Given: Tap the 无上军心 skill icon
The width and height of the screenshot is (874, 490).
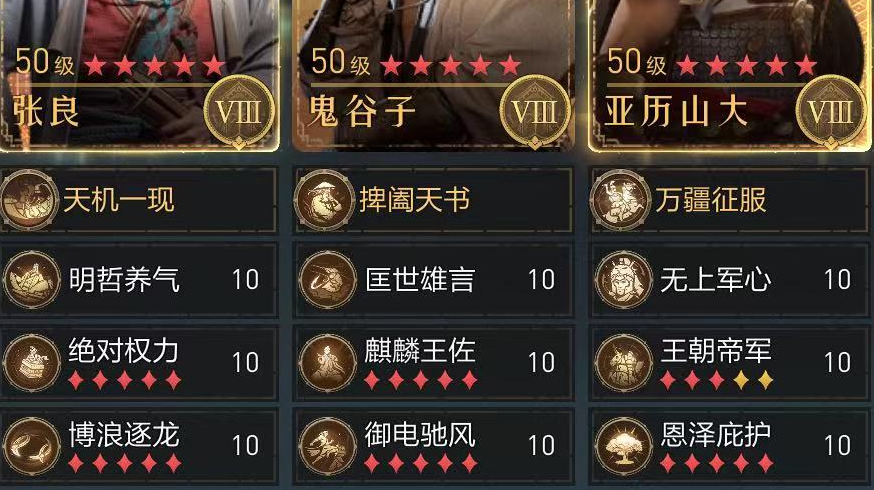Looking at the screenshot, I should click(624, 279).
